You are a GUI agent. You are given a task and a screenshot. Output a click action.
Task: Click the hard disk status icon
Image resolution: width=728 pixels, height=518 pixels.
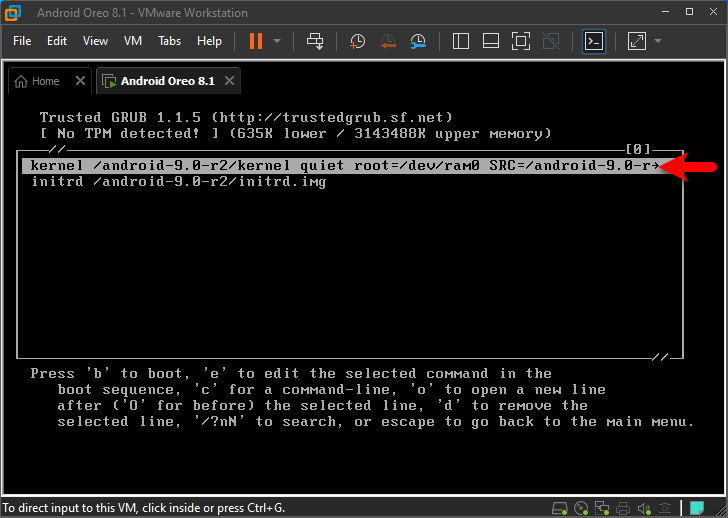click(559, 508)
